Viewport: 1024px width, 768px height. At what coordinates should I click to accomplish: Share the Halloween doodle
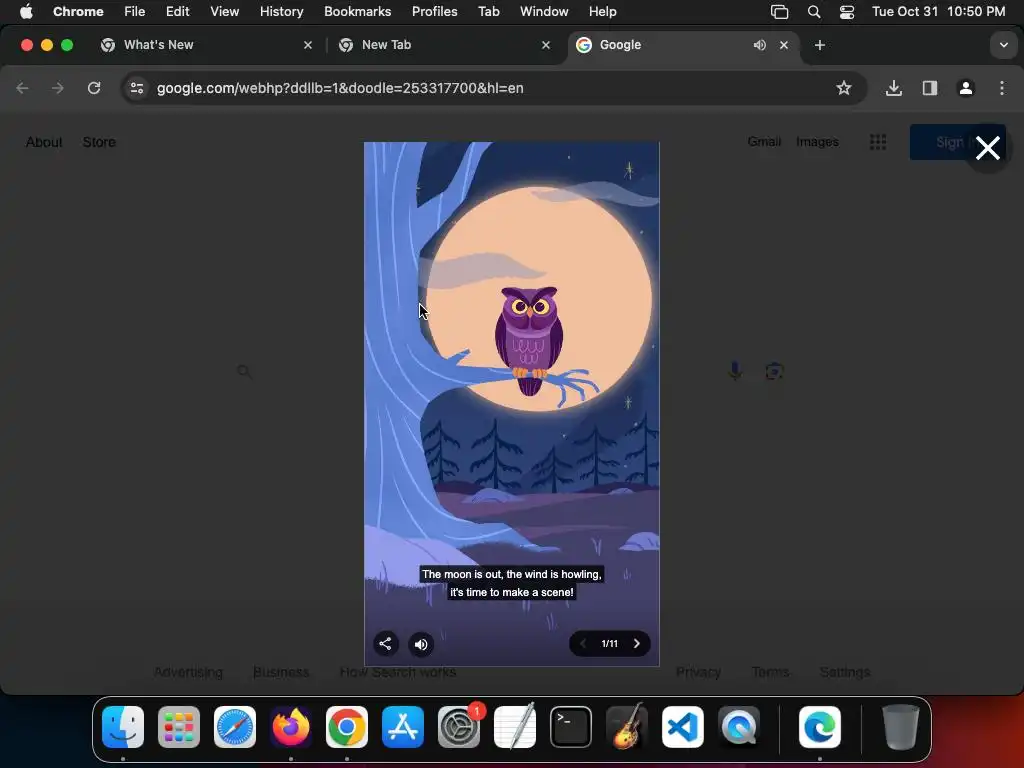[x=385, y=644]
